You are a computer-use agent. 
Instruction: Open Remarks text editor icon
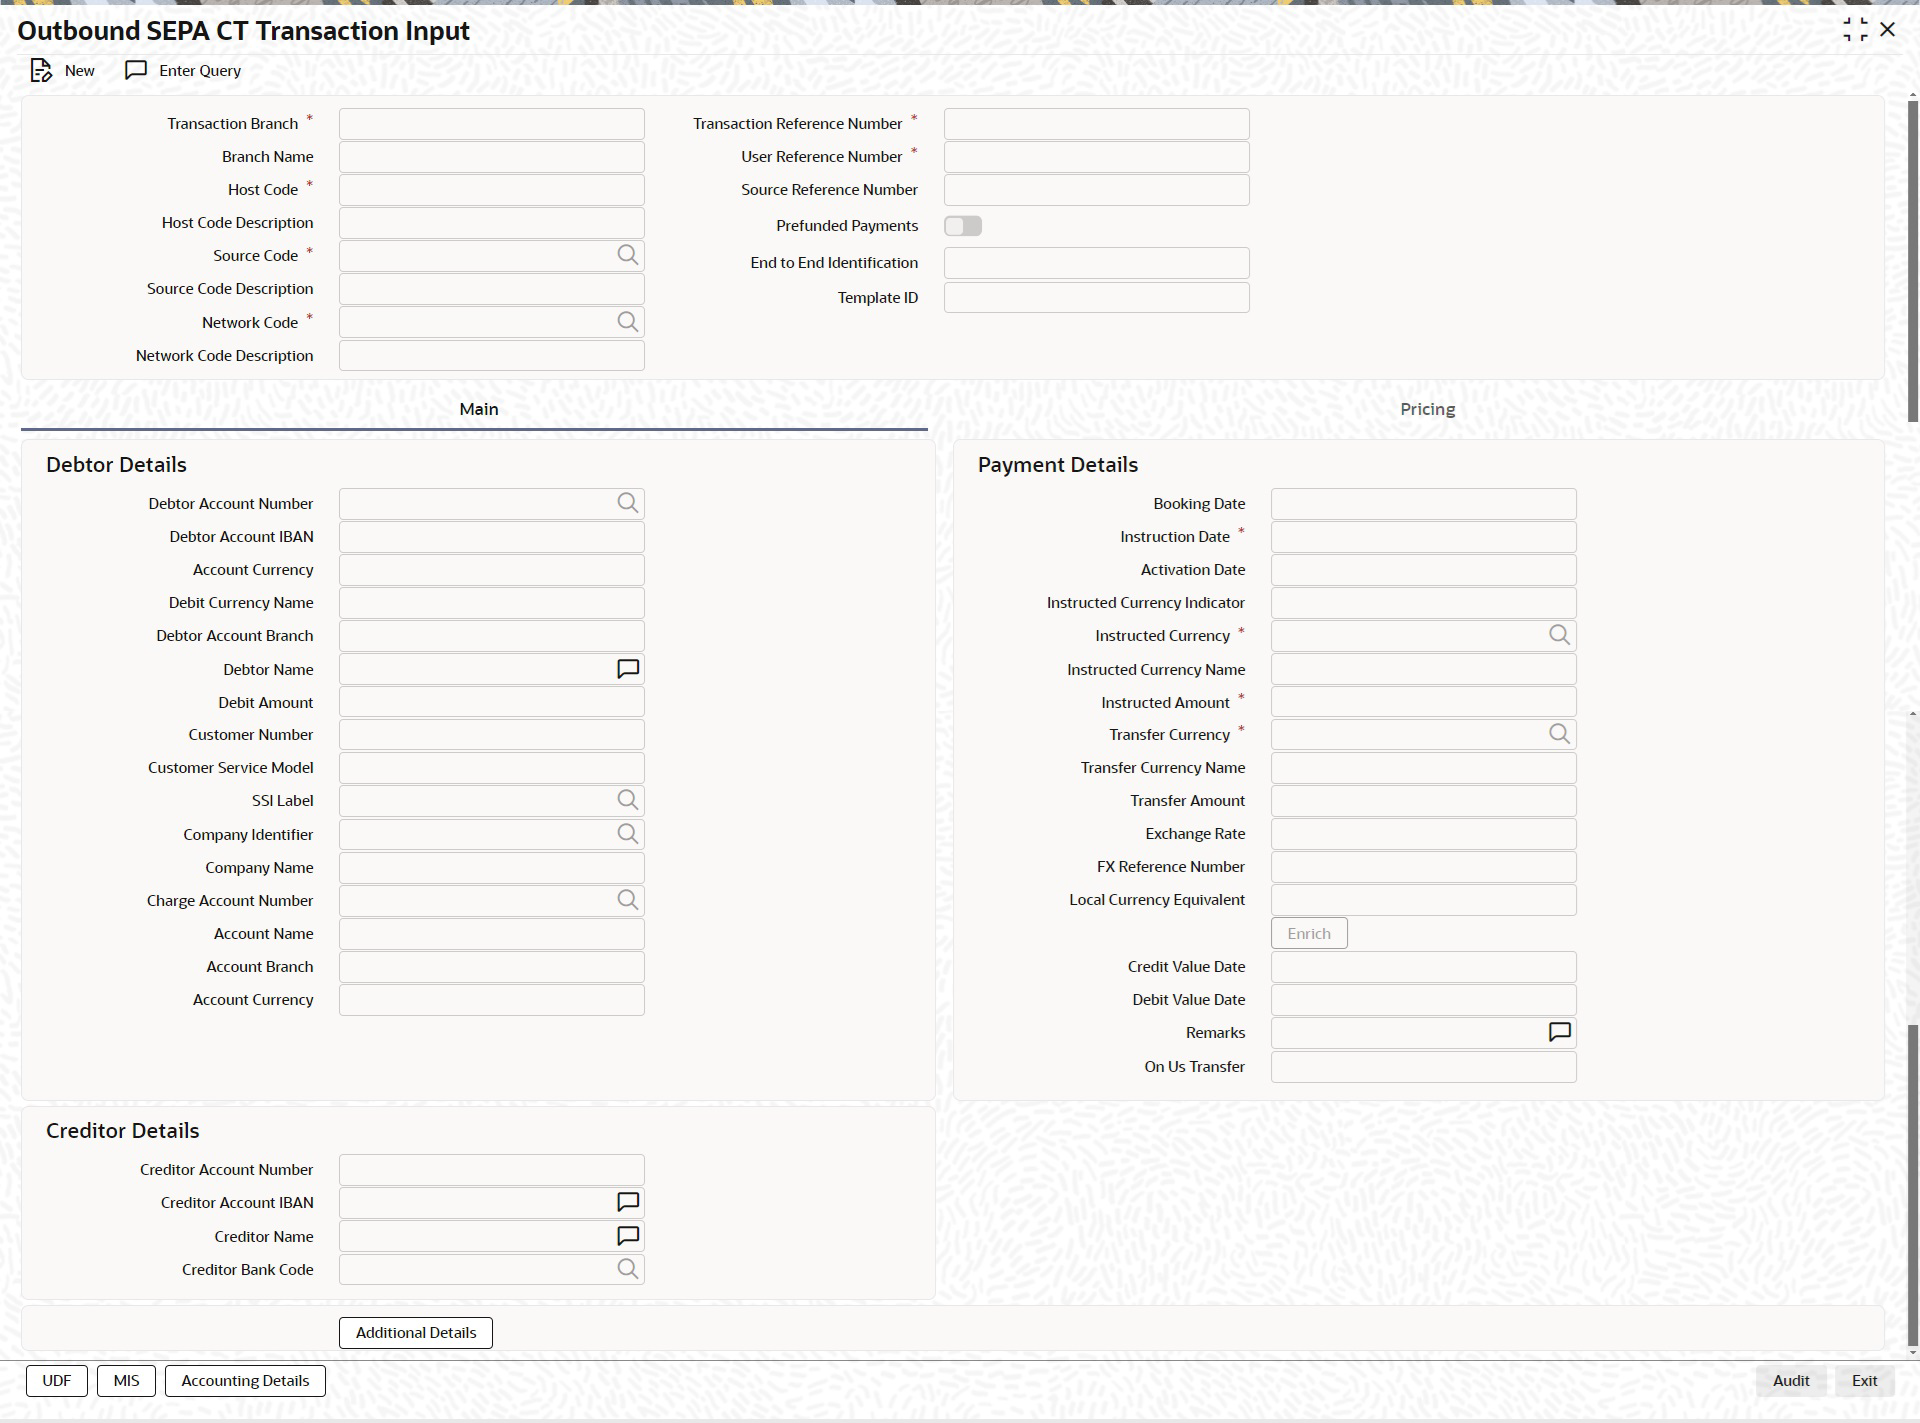[x=1559, y=1032]
